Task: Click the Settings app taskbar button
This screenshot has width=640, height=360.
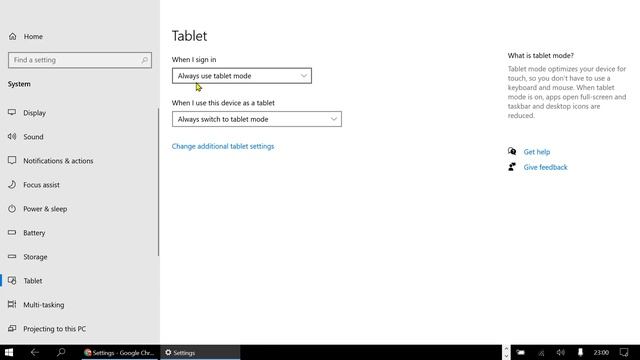Action: (200, 353)
